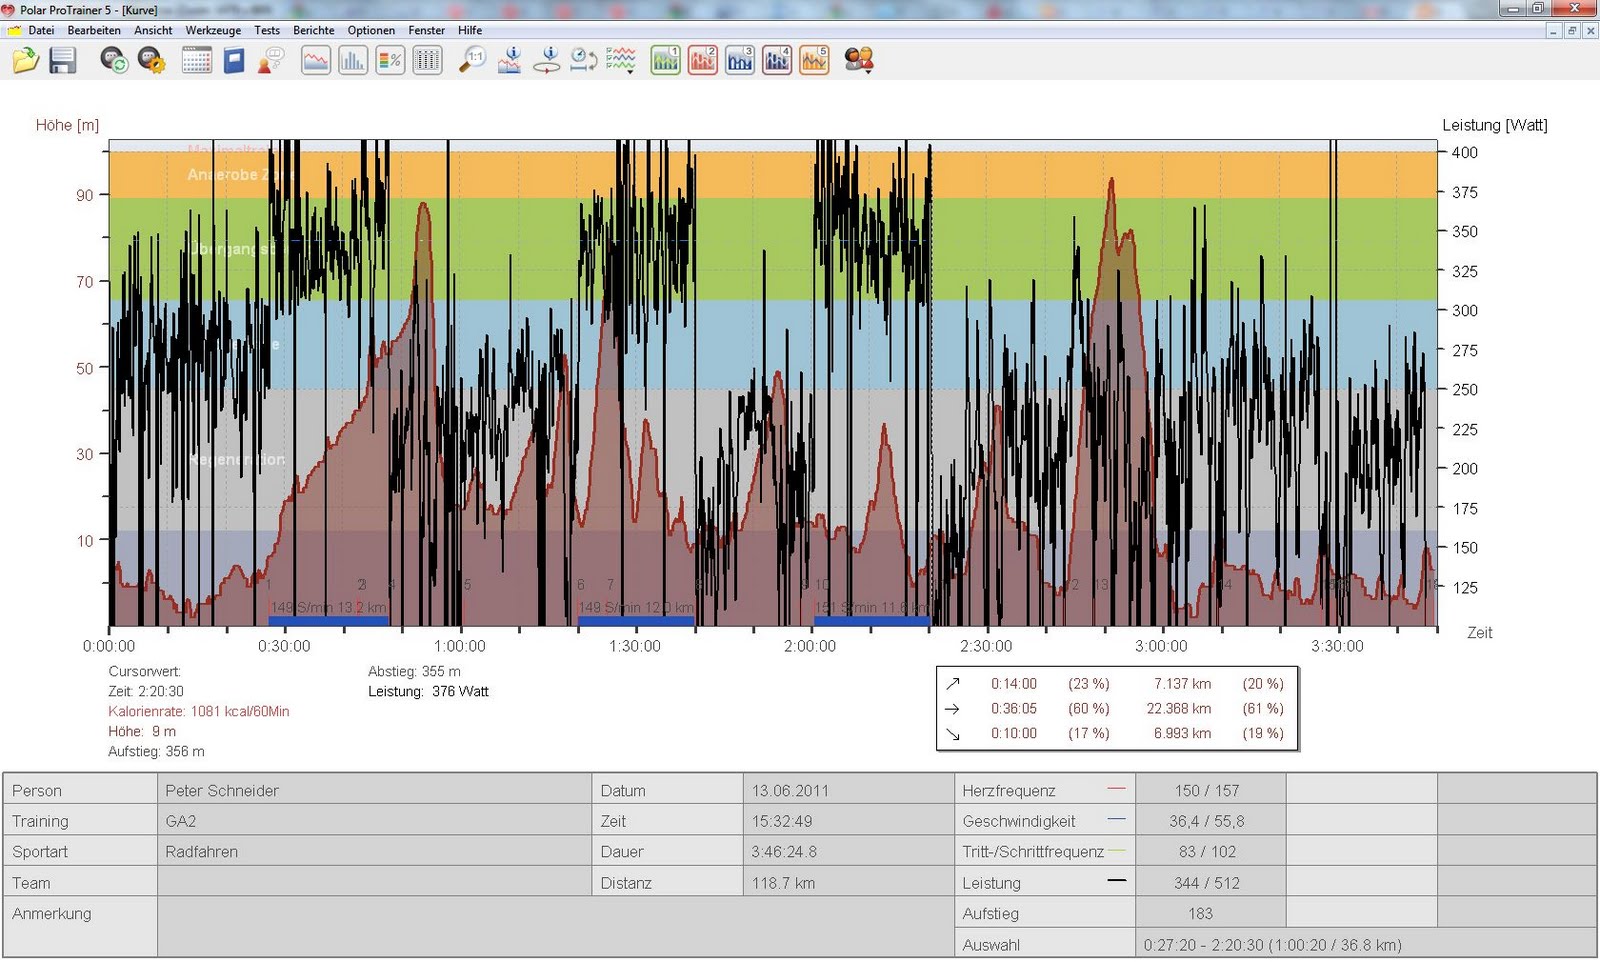
Task: Select the blue lap bar labeled 13.2 km
Action: [328, 621]
